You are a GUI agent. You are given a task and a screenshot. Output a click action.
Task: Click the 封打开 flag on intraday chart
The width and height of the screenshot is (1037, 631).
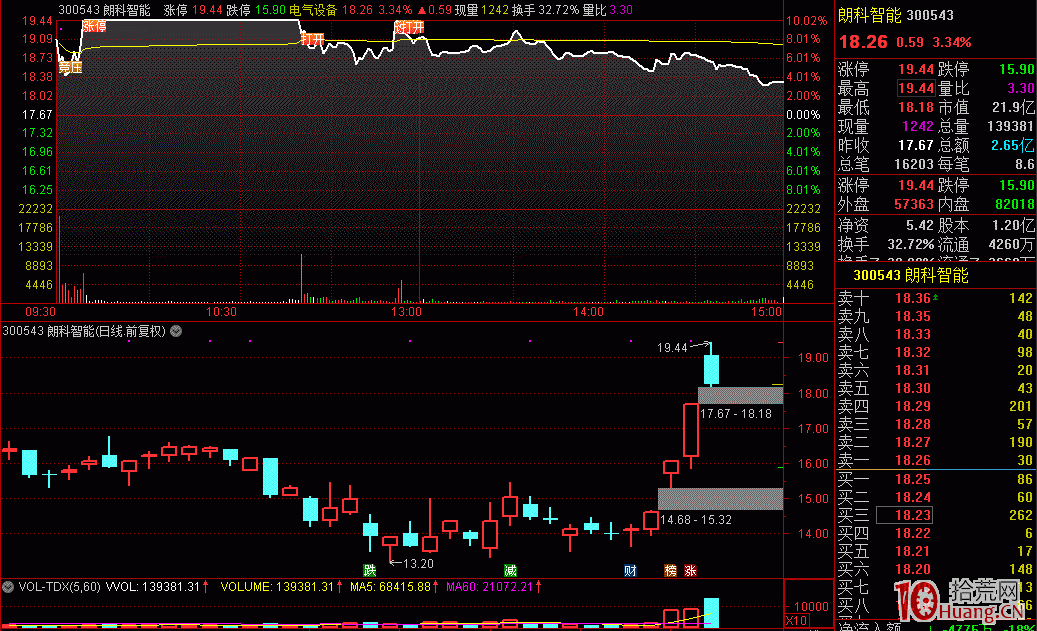click(x=408, y=27)
